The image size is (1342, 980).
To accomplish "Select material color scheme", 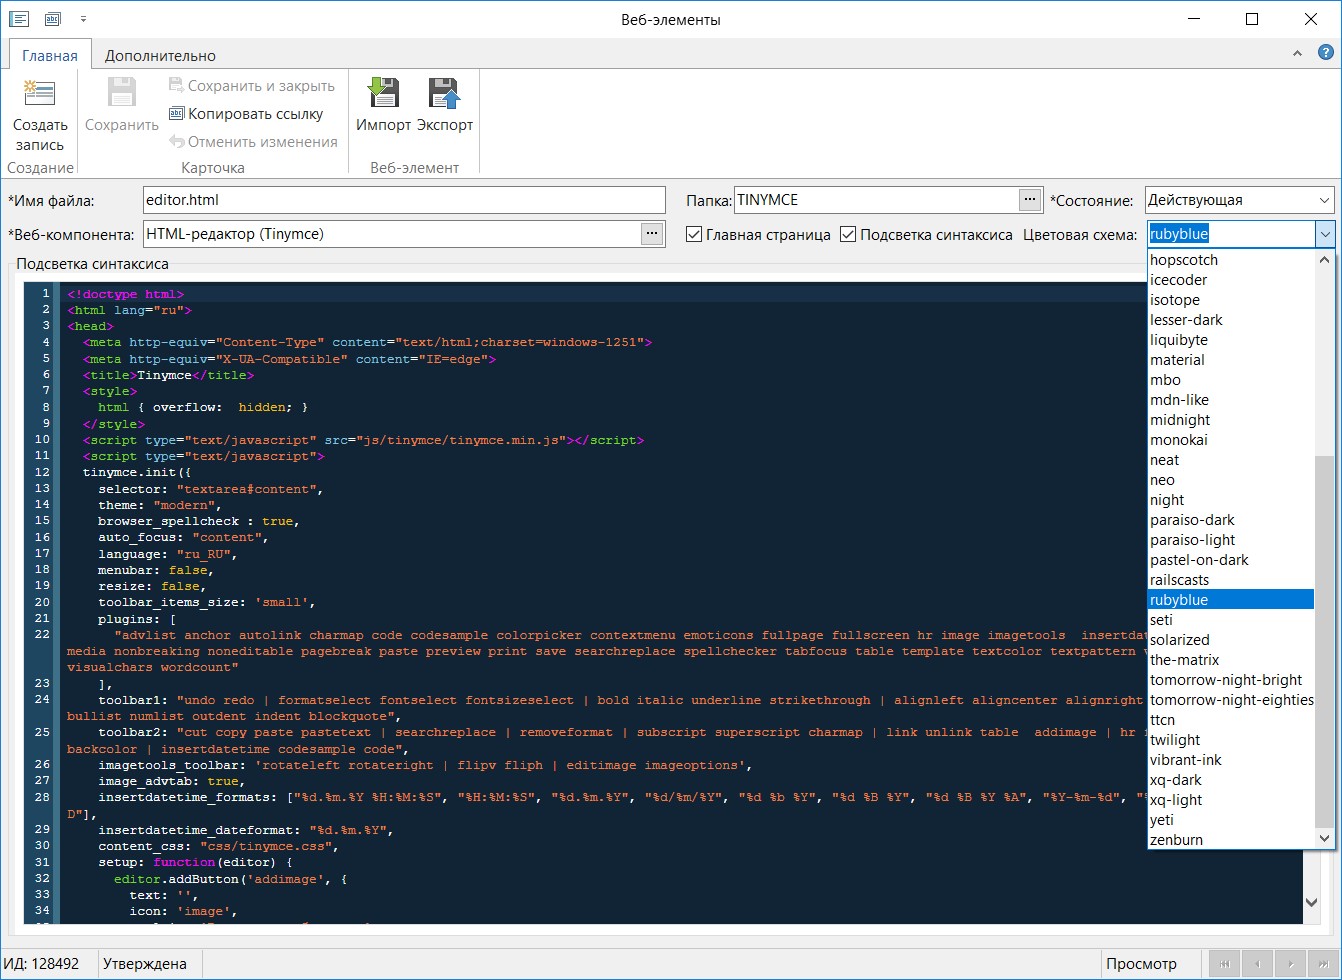I will point(1231,360).
